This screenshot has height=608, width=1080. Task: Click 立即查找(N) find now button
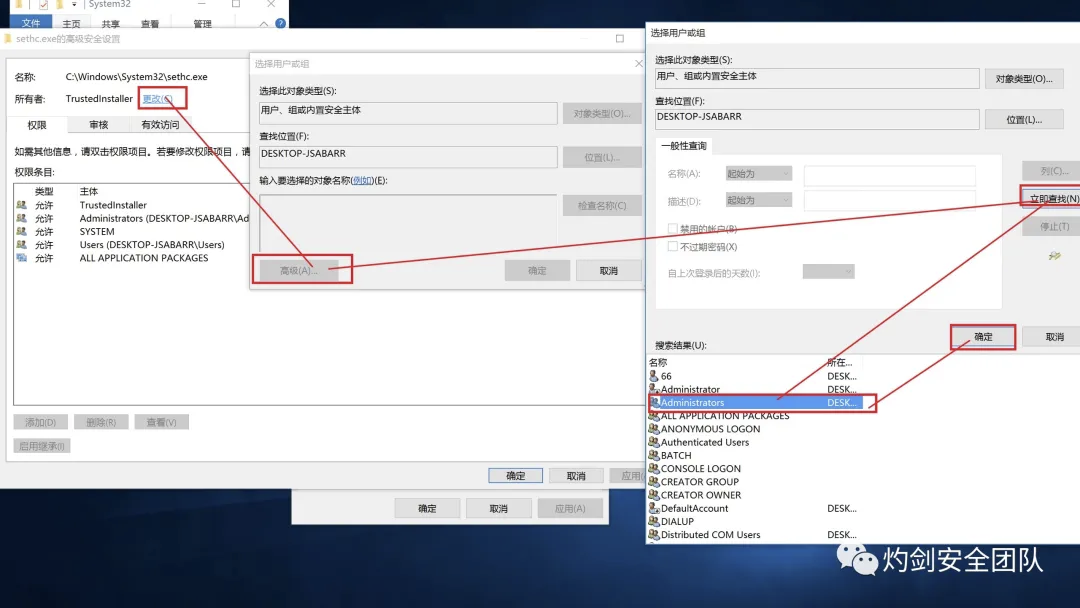click(1052, 198)
